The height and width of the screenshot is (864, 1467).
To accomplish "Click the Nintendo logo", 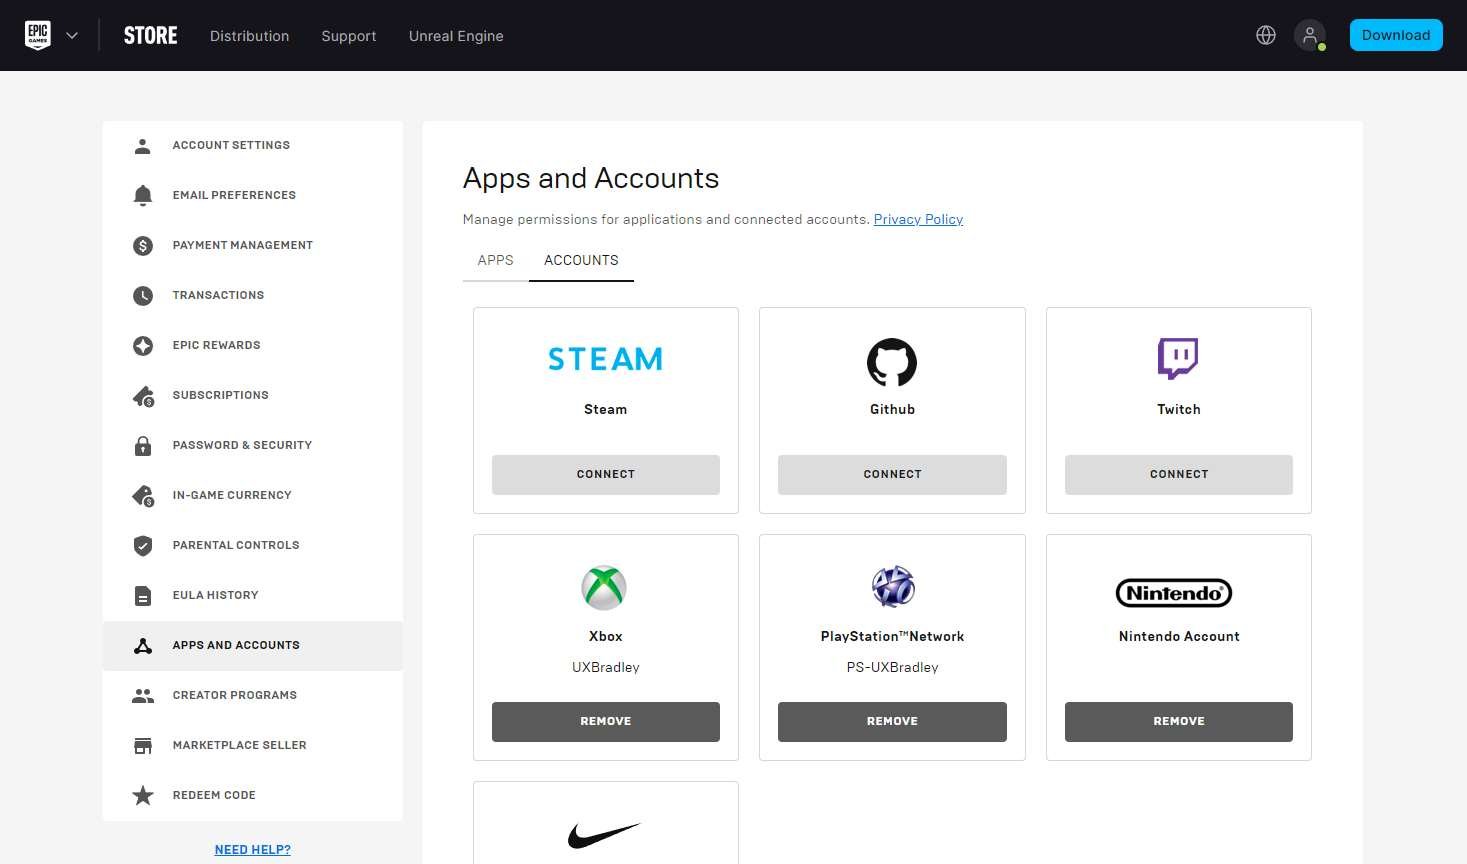I will coord(1174,593).
